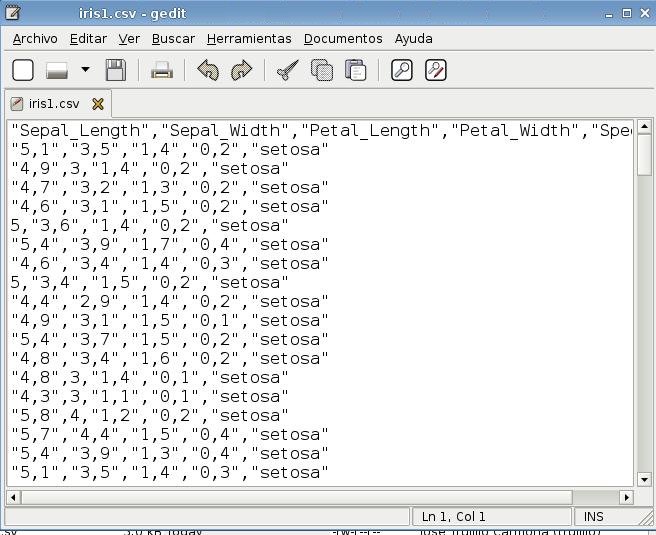
Task: Expand the recent files dropdown arrow
Action: [x=85, y=69]
